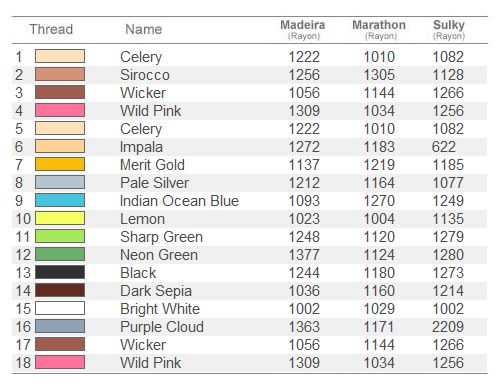The image size is (500, 384).
Task: Click Sulky code 2209 for Purple Cloud
Action: pos(448,327)
